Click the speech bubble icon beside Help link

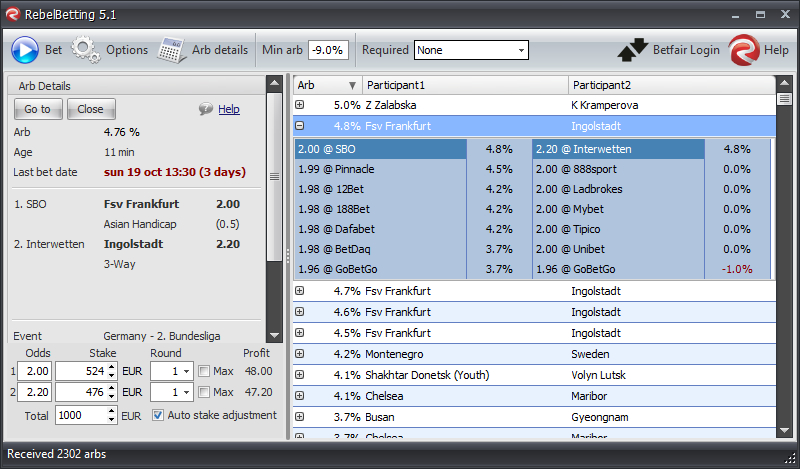[206, 109]
